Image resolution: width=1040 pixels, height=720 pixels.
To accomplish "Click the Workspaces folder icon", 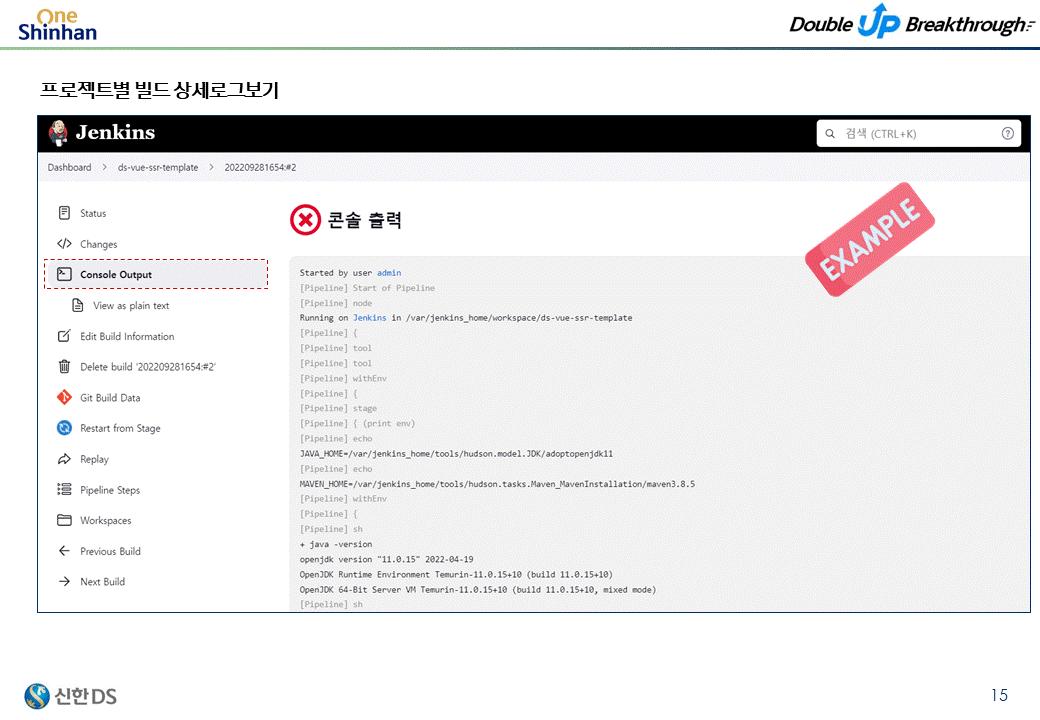I will tap(64, 520).
